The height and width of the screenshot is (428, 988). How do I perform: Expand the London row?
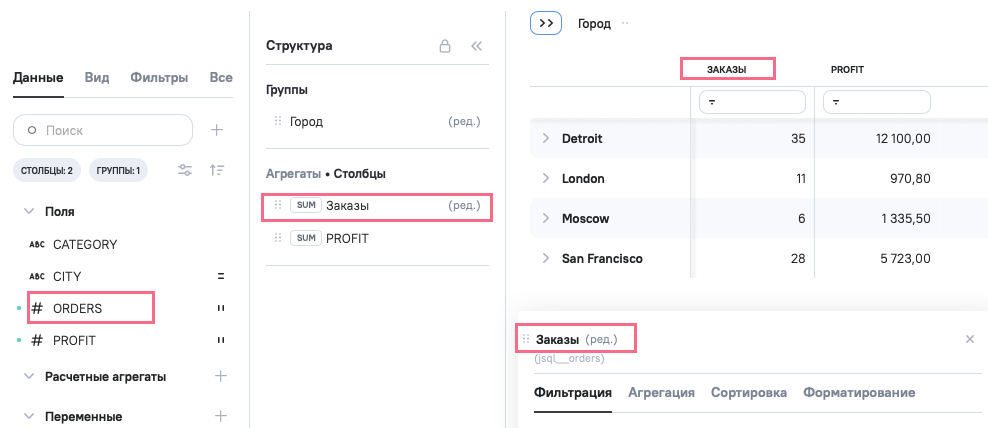546,178
